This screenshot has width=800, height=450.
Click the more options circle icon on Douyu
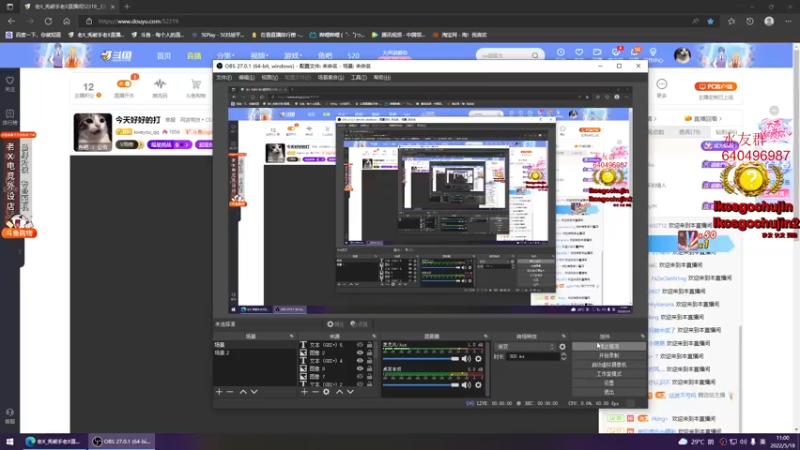(662, 84)
